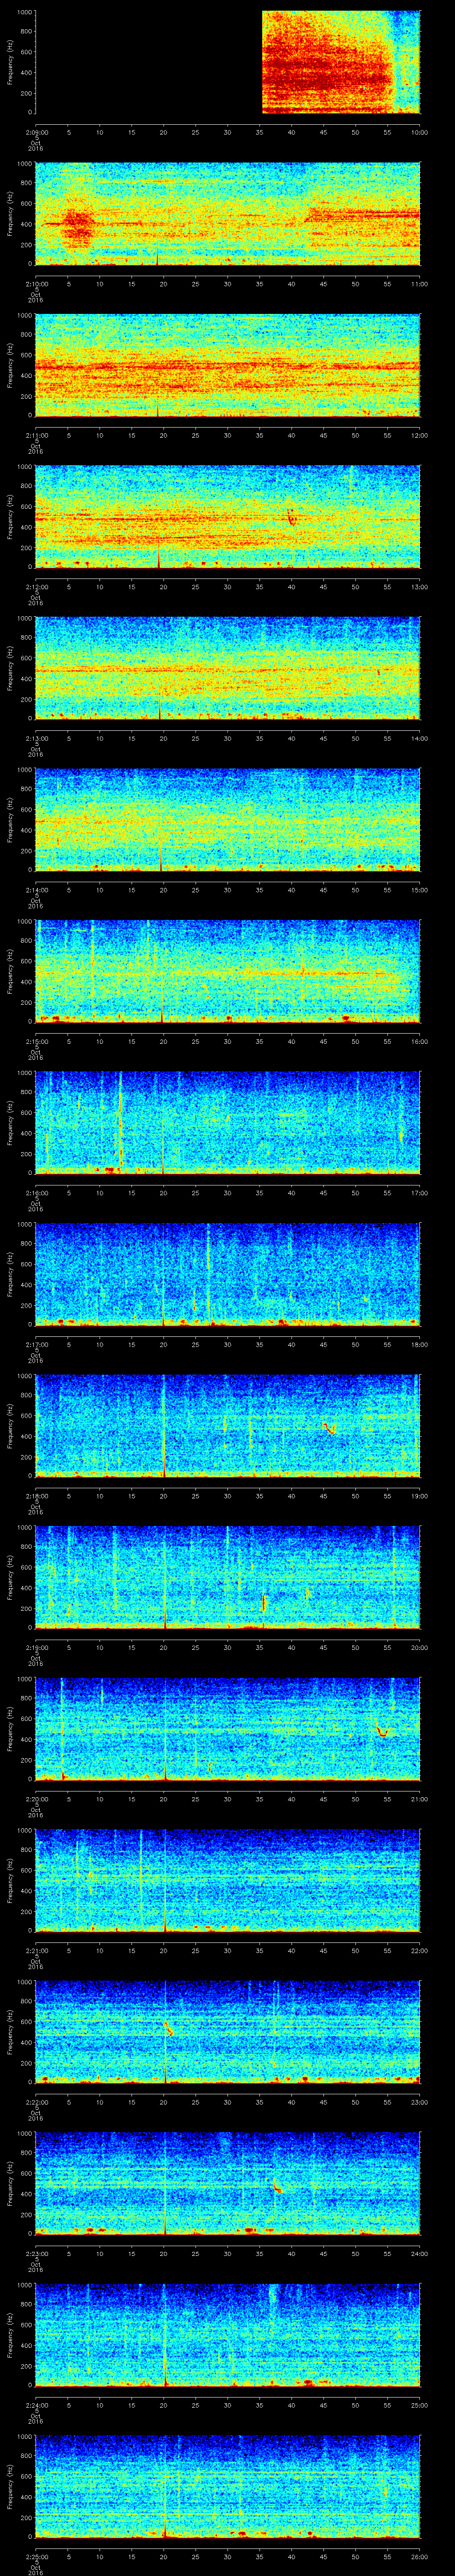Click the 12:00 end time label
455x2576 pixels.
pos(420,435)
